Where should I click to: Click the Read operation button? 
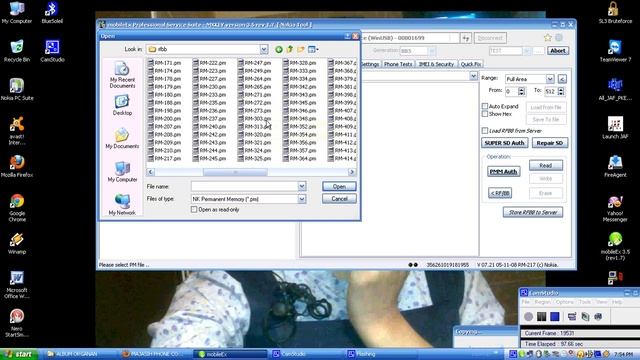tap(546, 165)
